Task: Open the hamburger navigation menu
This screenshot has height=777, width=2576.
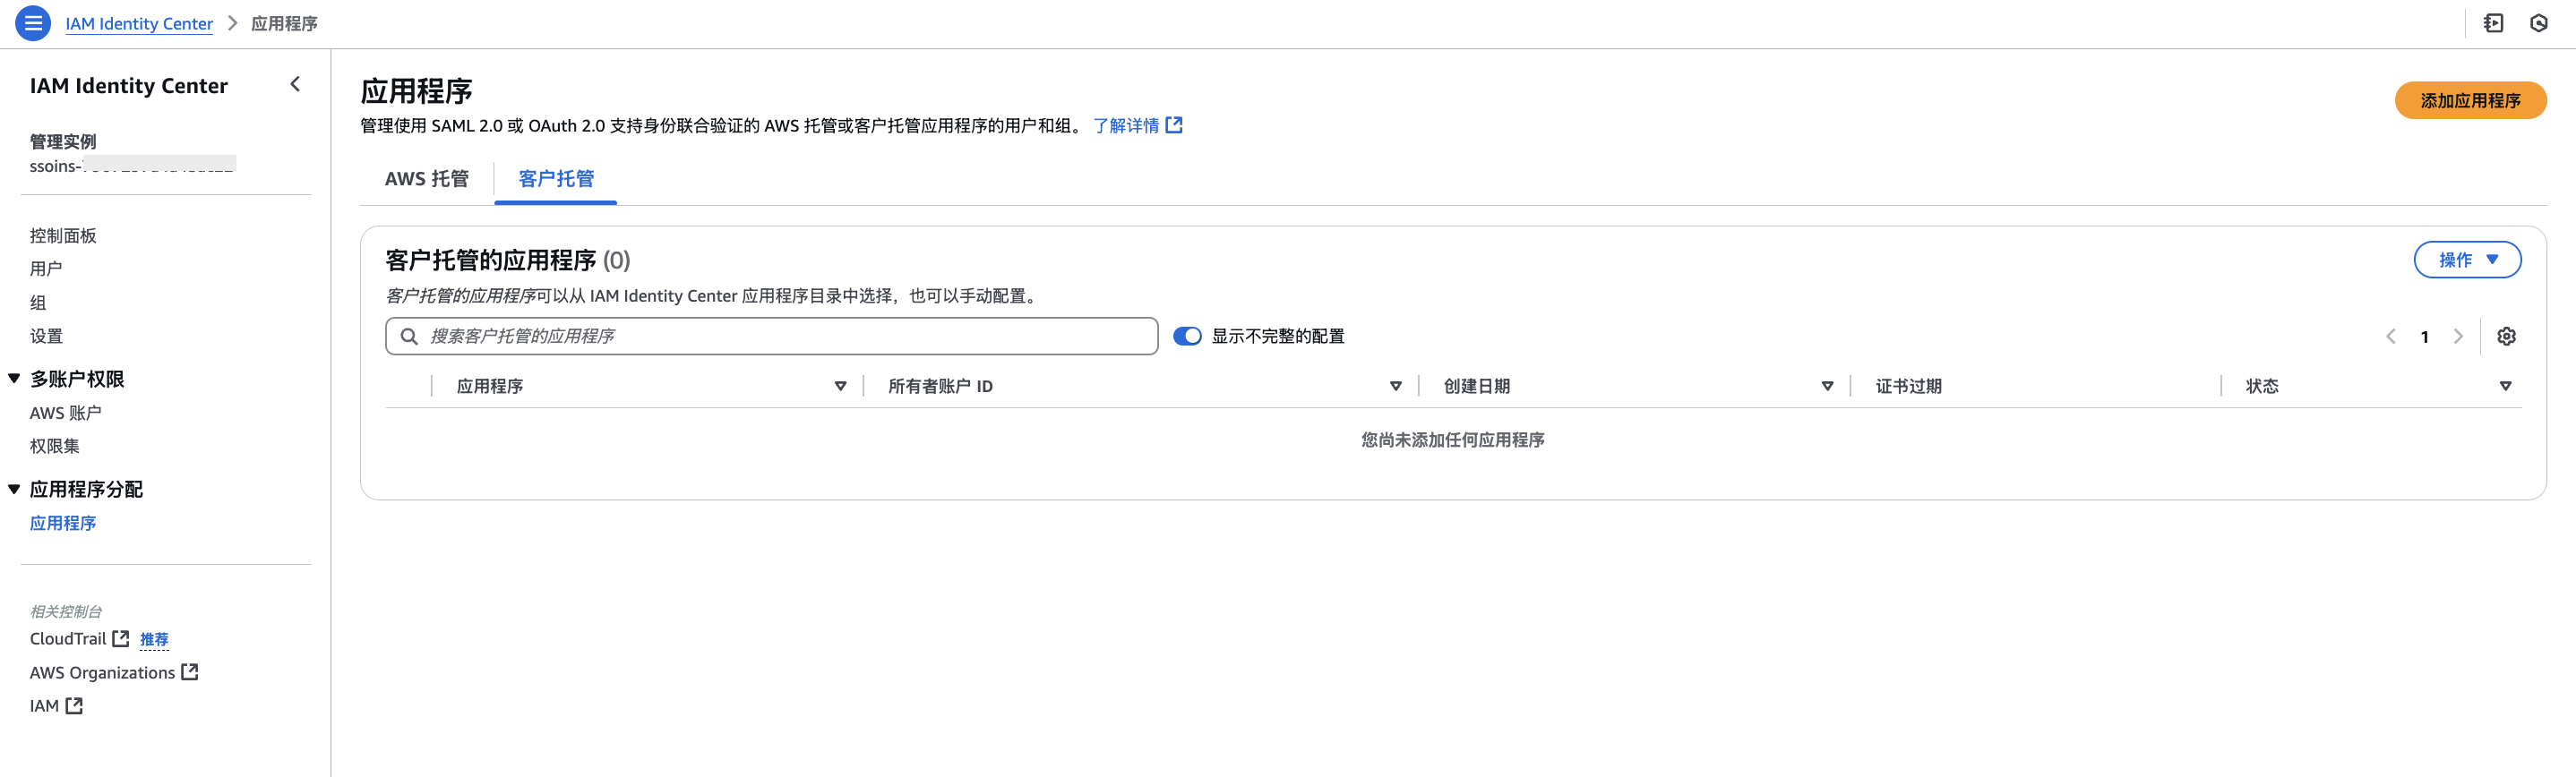Action: click(x=33, y=23)
